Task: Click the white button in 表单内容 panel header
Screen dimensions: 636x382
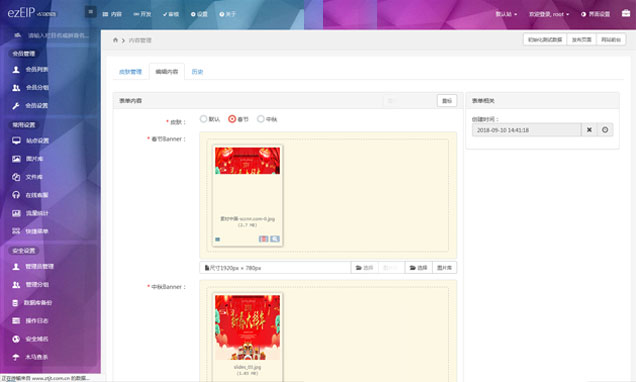Action: 447,101
